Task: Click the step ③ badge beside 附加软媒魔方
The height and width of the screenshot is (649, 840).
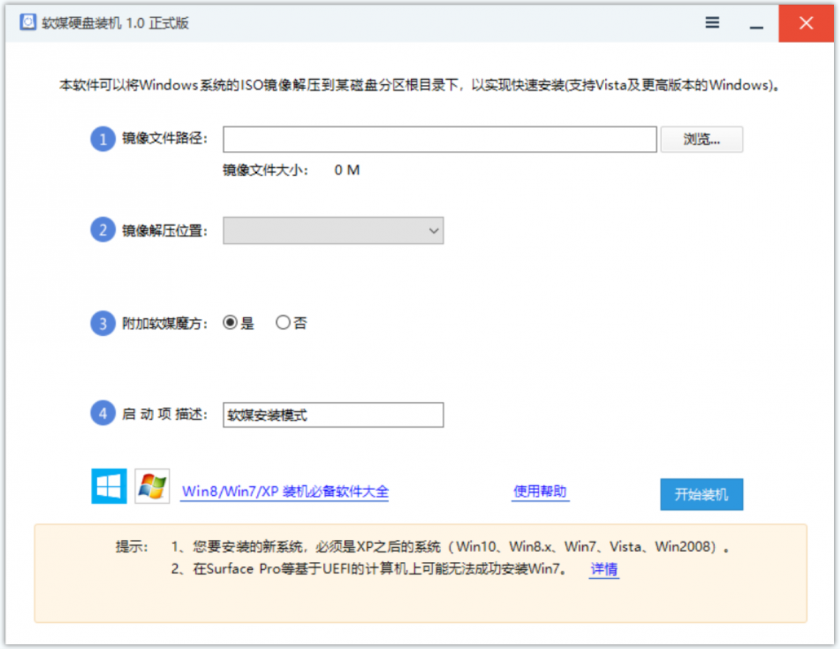Action: (x=103, y=322)
